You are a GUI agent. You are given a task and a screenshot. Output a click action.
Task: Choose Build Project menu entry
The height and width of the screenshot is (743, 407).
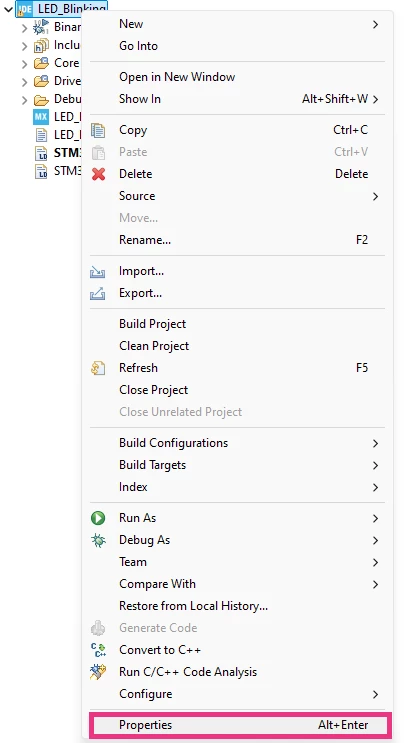153,324
